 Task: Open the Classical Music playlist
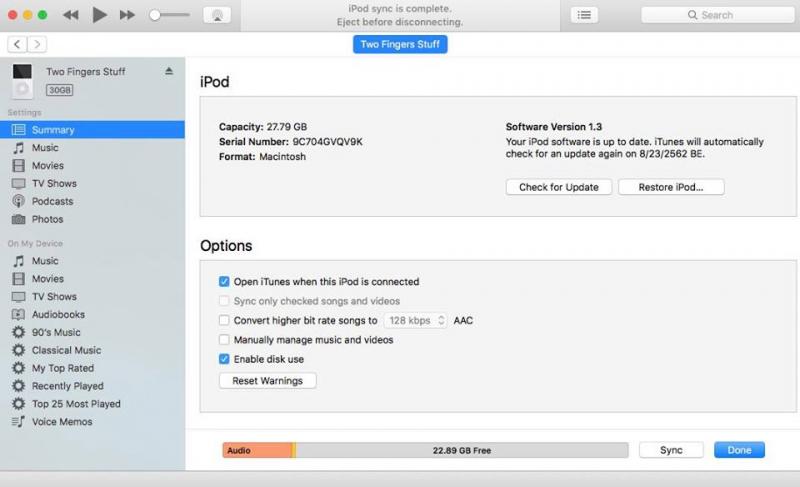click(92, 350)
